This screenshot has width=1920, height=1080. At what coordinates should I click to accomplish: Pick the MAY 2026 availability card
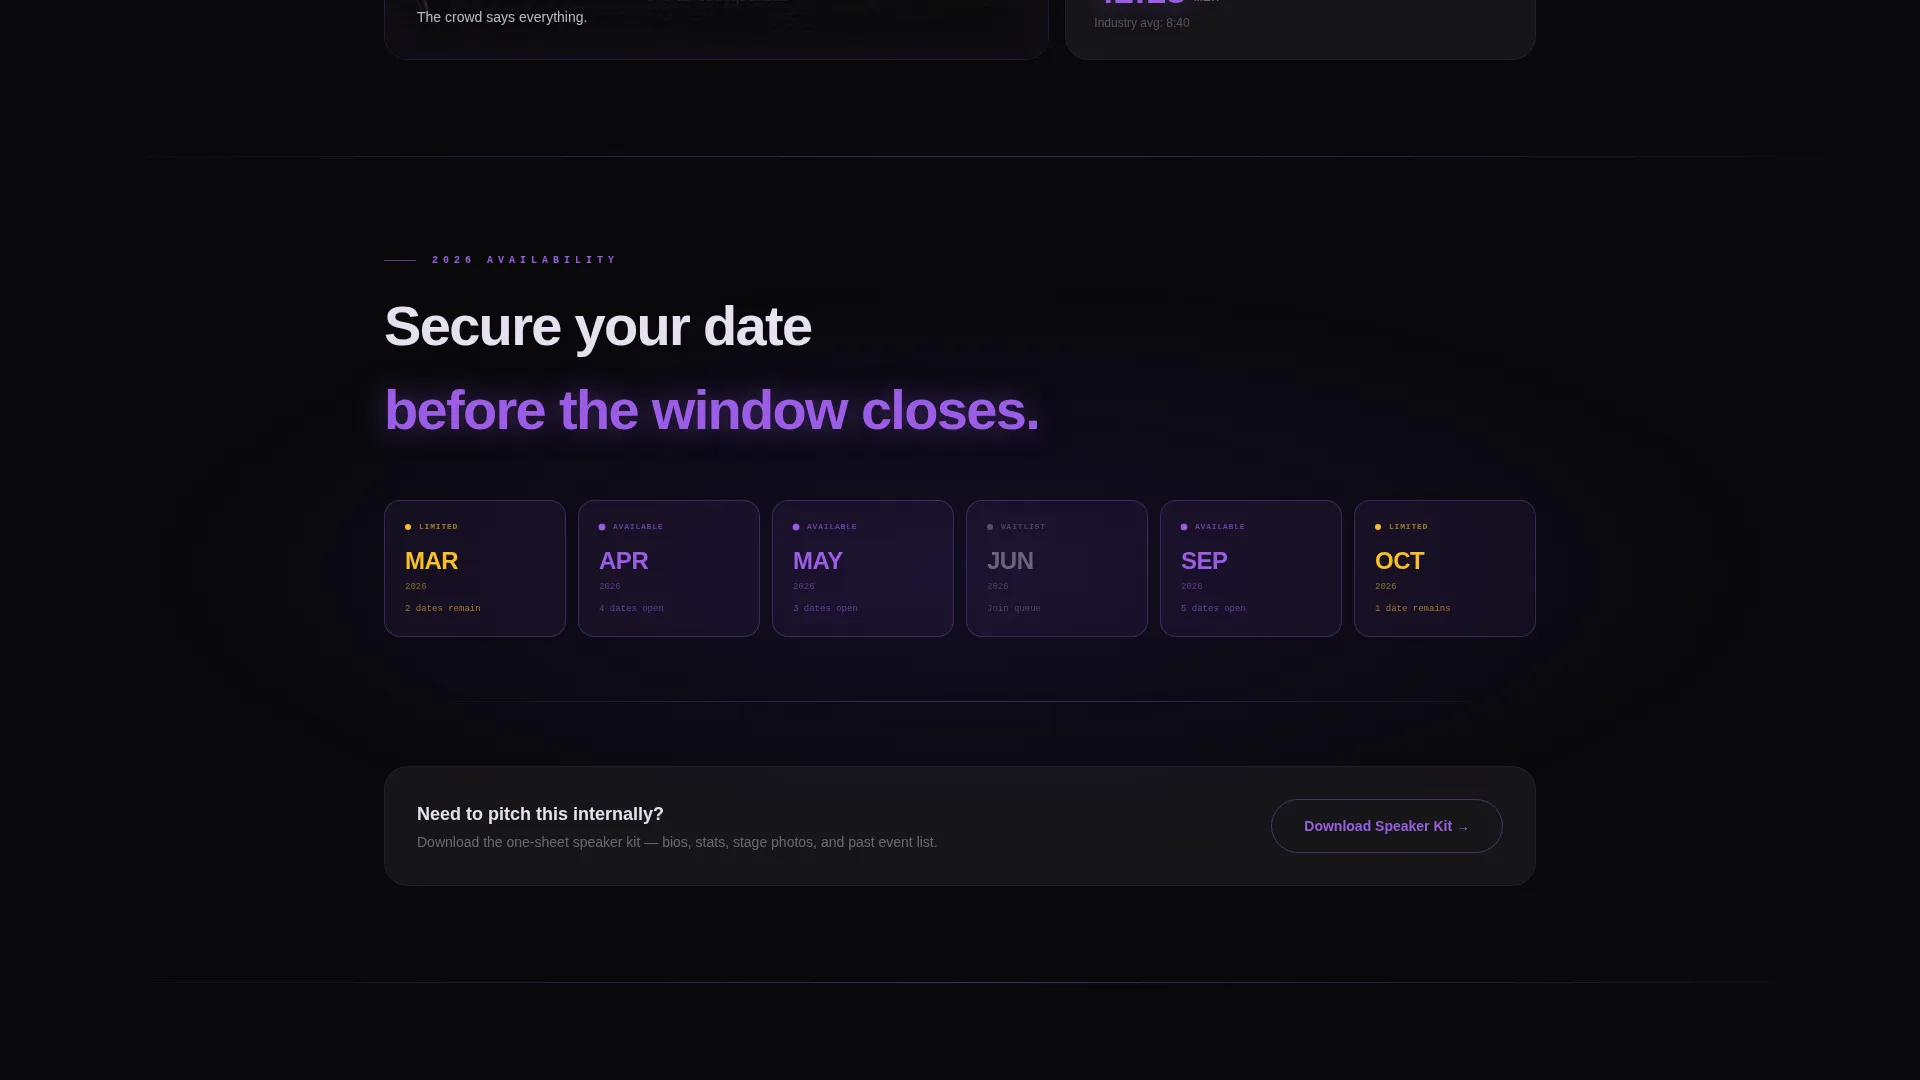coord(863,568)
